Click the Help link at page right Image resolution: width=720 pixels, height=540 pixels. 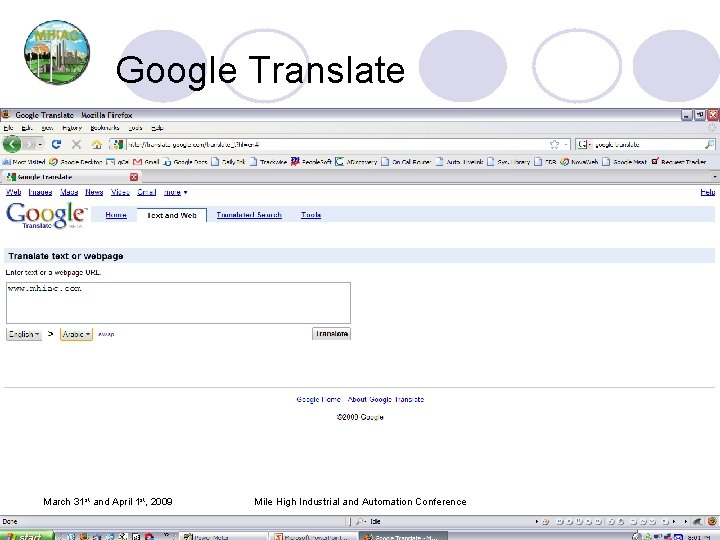click(x=708, y=192)
